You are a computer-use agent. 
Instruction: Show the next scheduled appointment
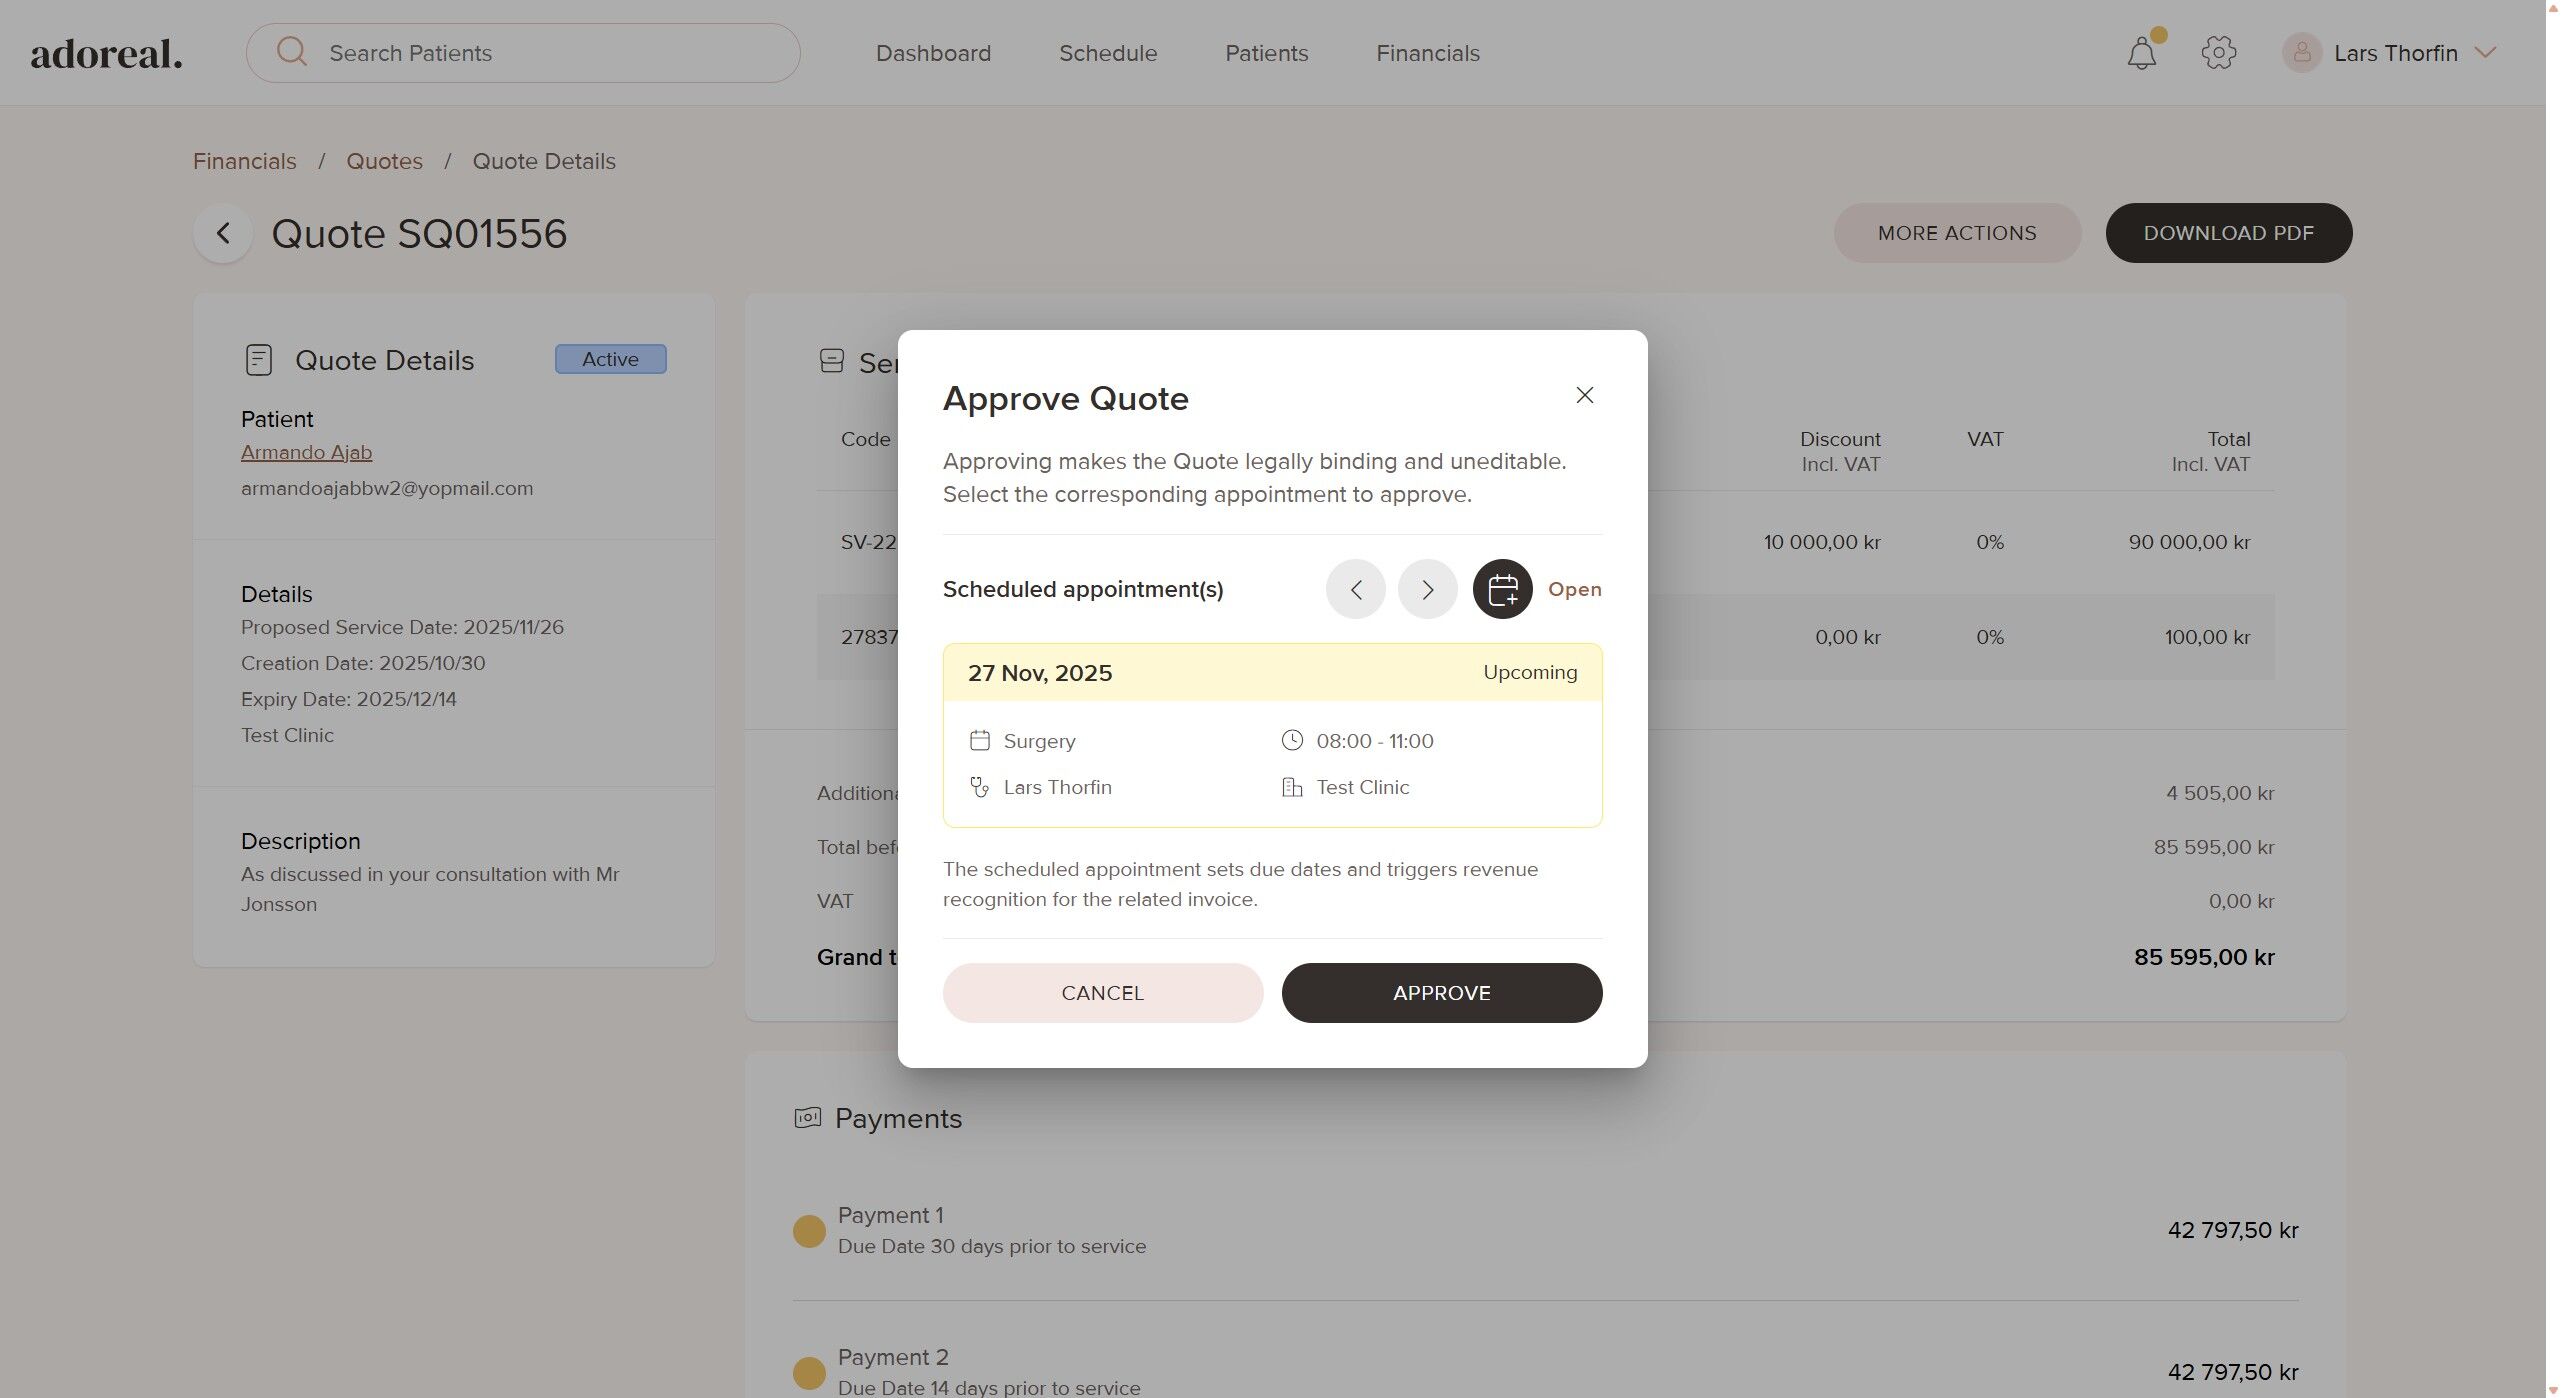click(1427, 589)
